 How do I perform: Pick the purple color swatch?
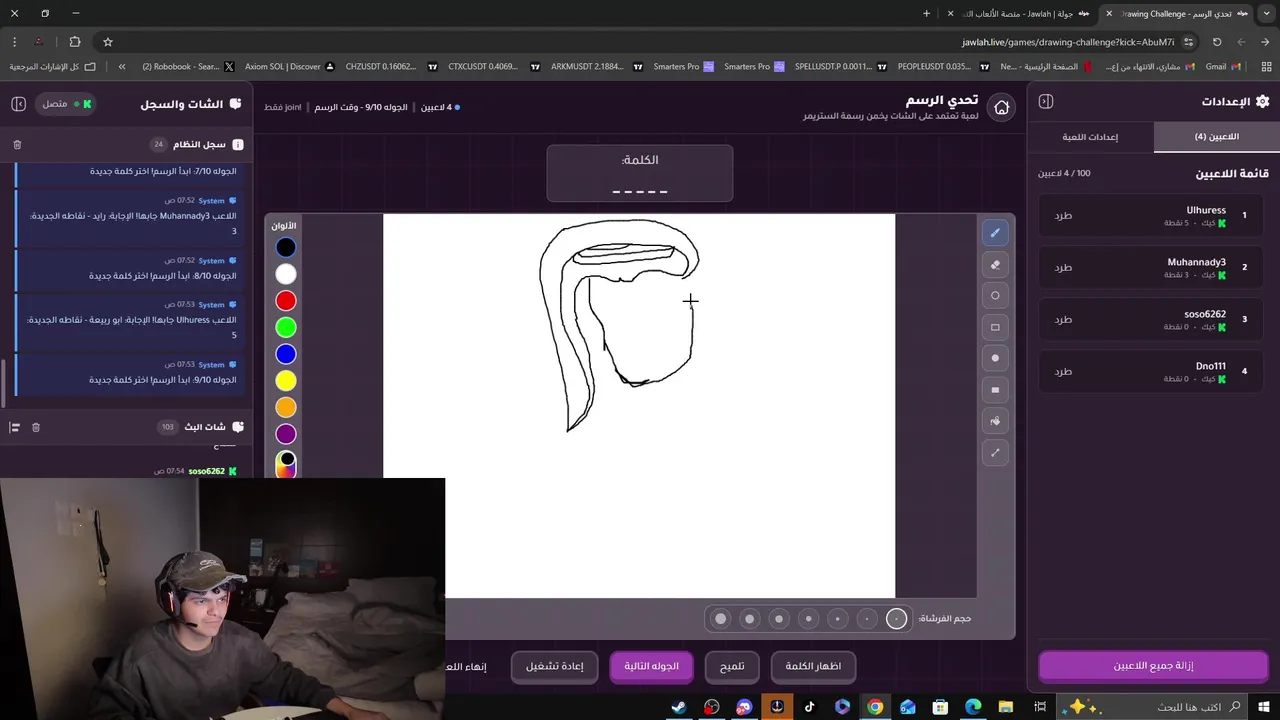[286, 434]
